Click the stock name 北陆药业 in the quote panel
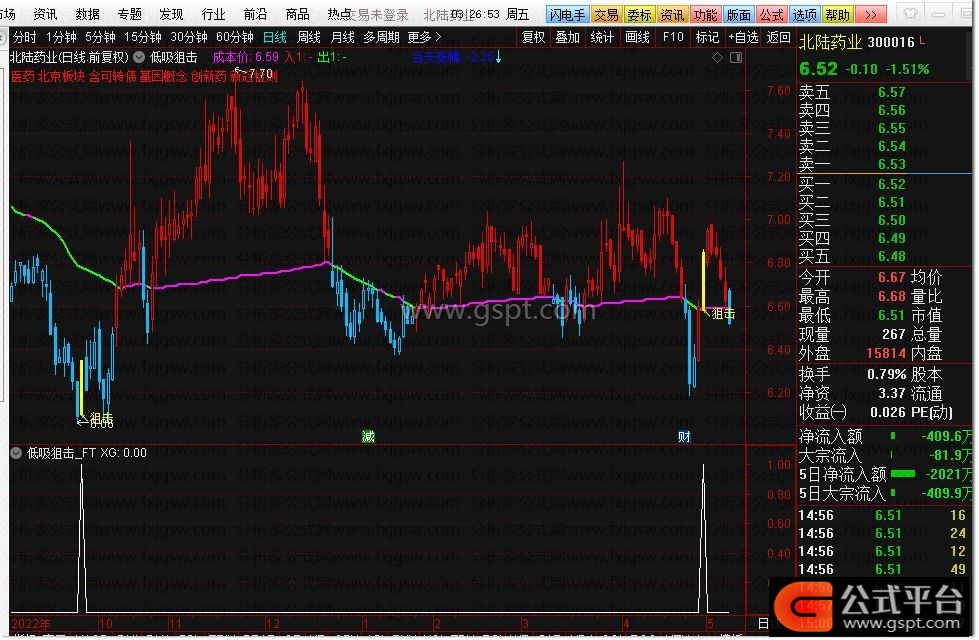The image size is (979, 640). [x=830, y=42]
